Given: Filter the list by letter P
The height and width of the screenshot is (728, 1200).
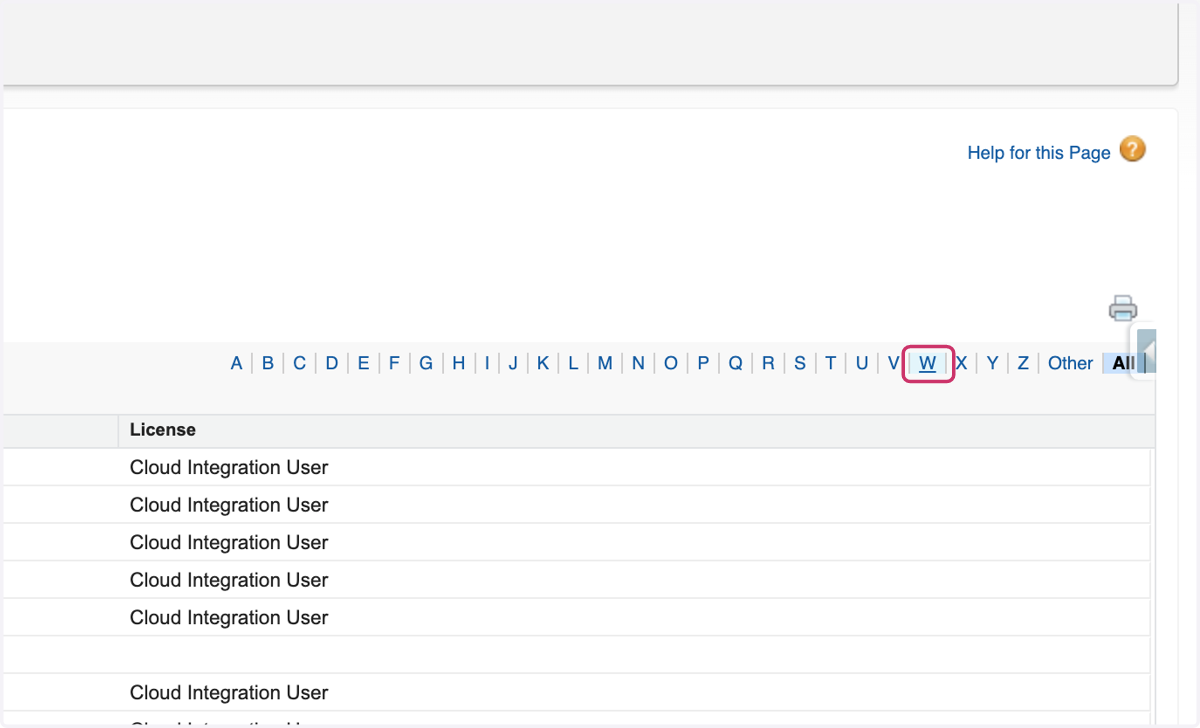Looking at the screenshot, I should point(703,363).
